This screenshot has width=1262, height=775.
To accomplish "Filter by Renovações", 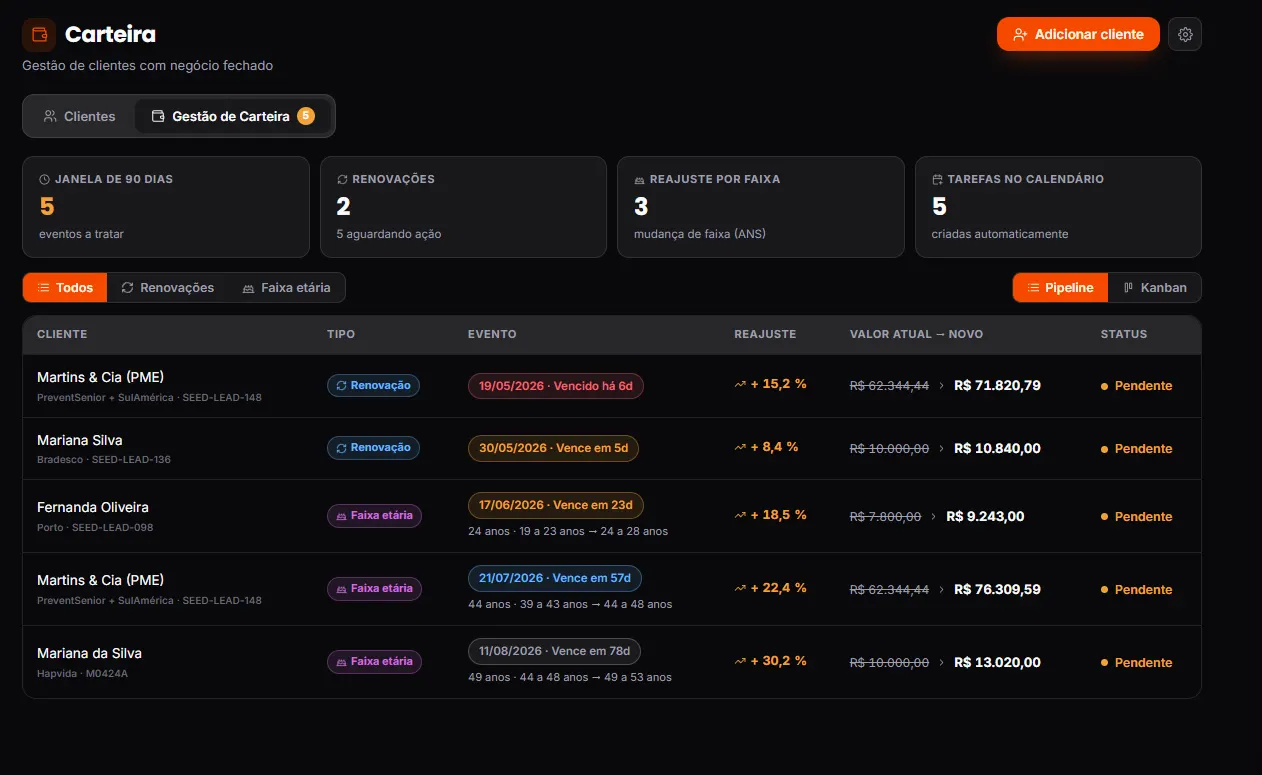I will pyautogui.click(x=167, y=288).
